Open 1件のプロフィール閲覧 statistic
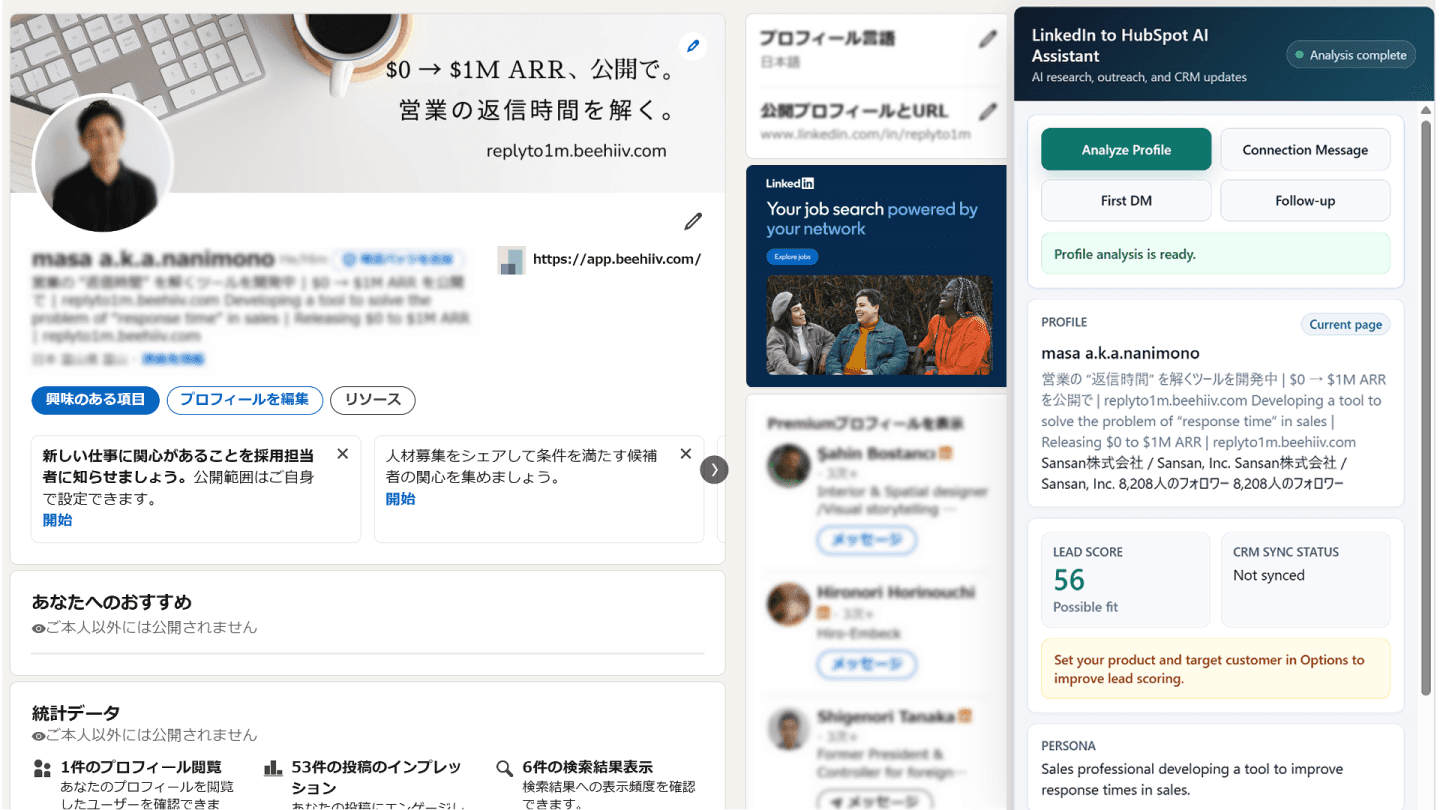This screenshot has height=810, width=1440. (141, 768)
